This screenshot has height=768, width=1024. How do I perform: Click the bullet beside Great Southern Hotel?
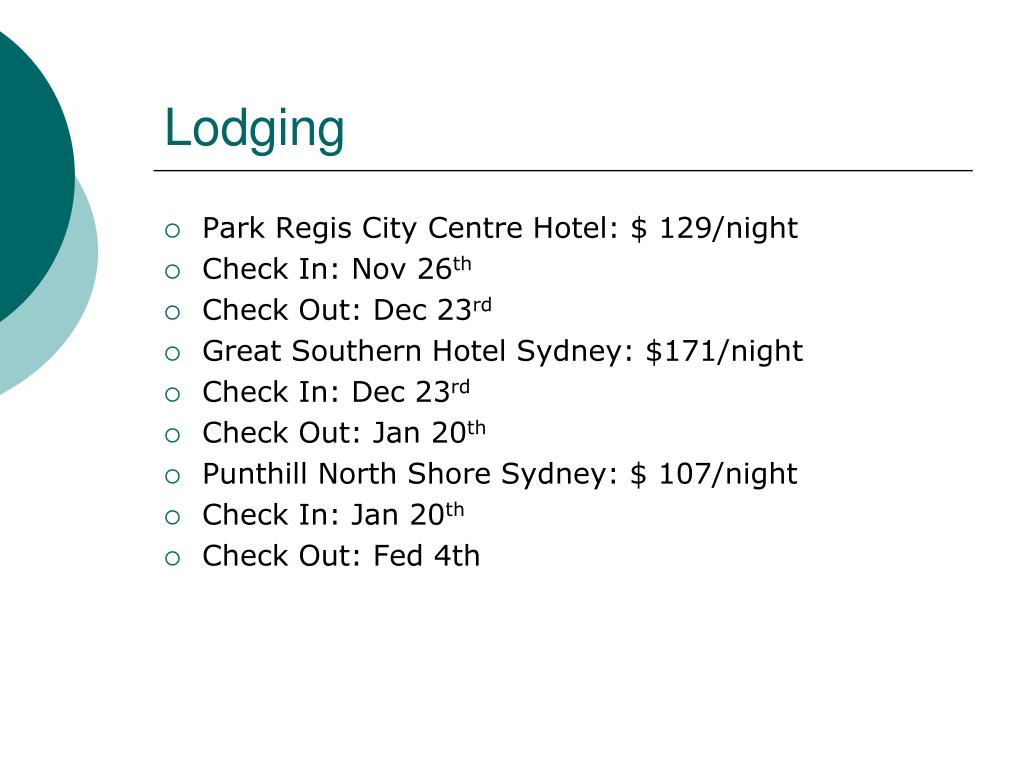point(173,353)
